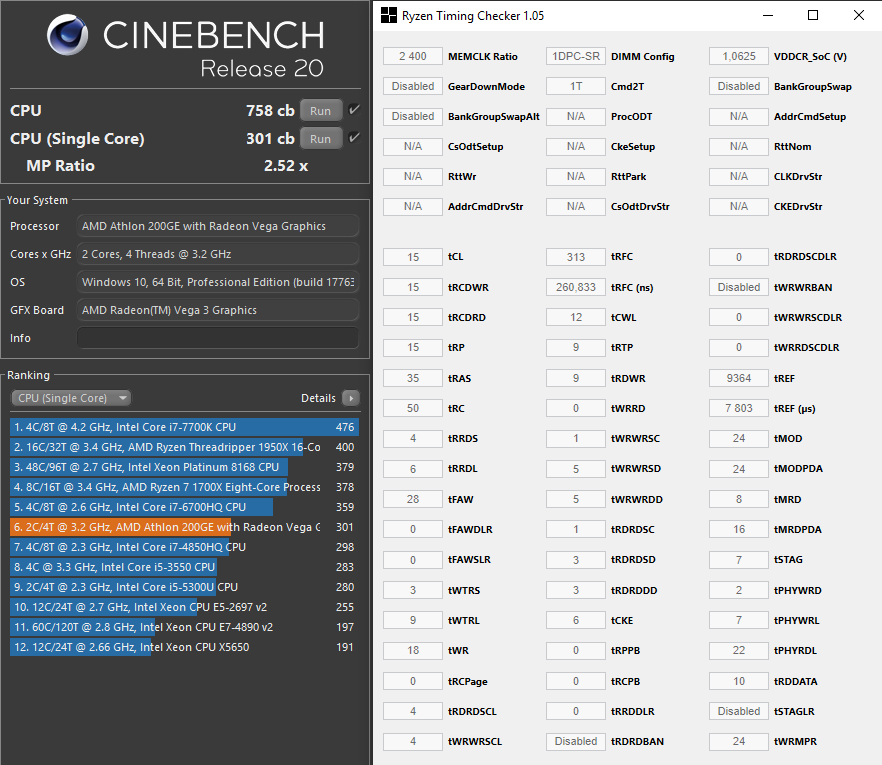Click the tRAS value 35

[413, 378]
